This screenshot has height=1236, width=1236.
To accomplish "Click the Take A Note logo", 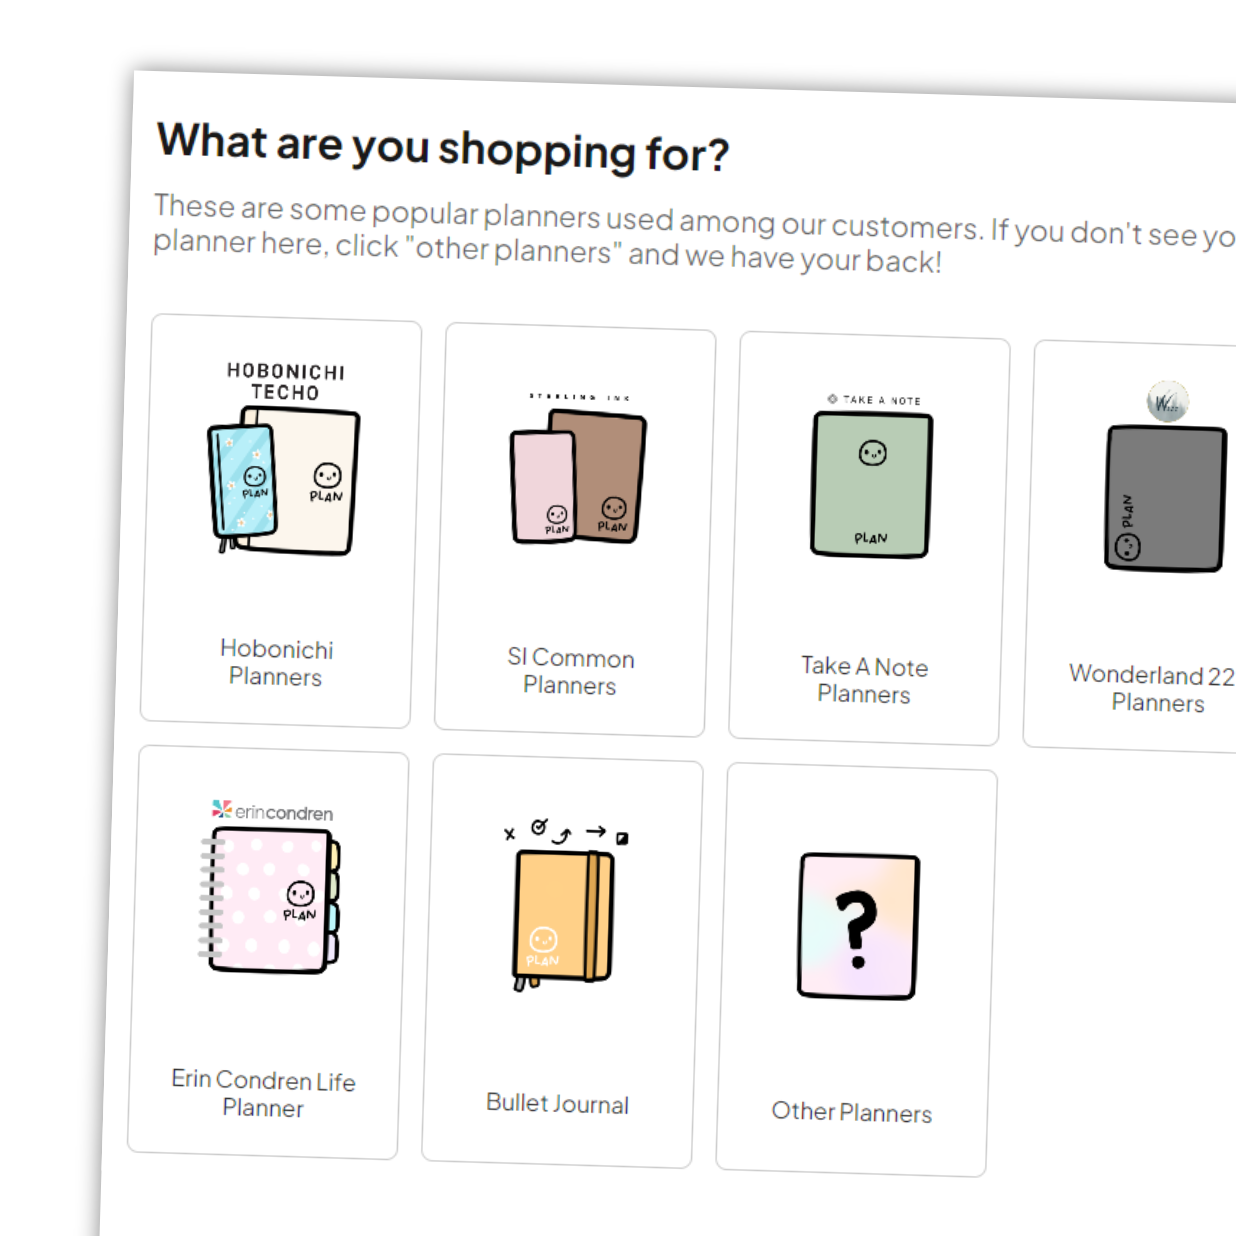I will 874,400.
